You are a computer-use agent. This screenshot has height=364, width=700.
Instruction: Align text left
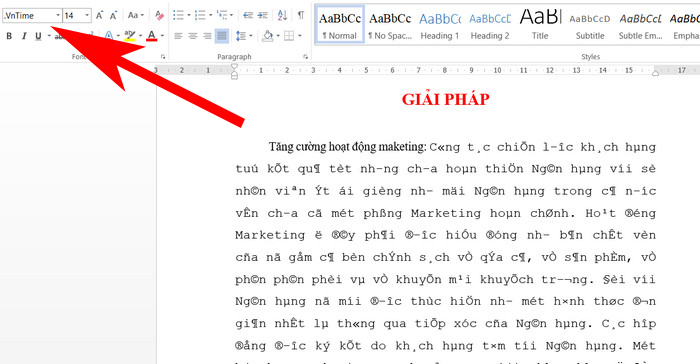point(178,35)
